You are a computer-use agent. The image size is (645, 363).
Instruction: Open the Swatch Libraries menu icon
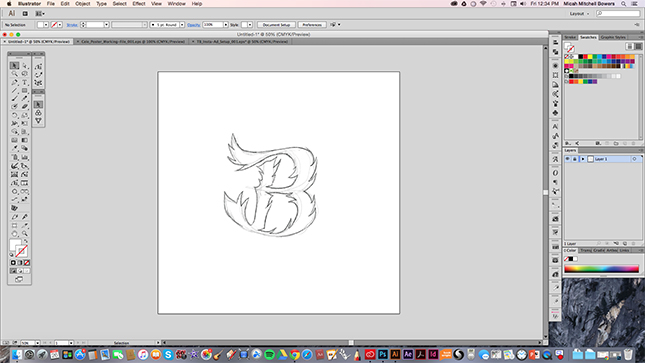[568, 143]
